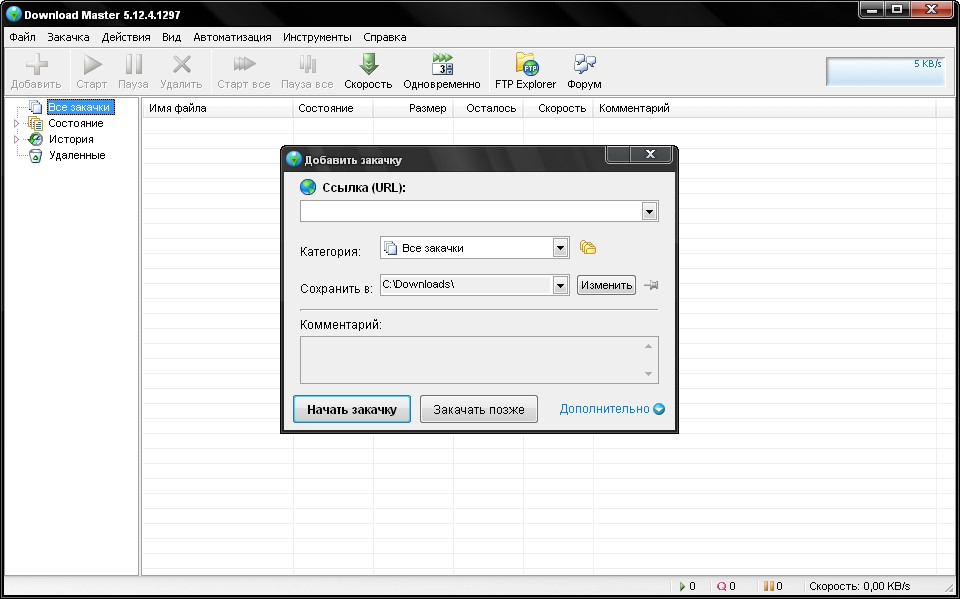Sort by Состояние column header

[333, 108]
